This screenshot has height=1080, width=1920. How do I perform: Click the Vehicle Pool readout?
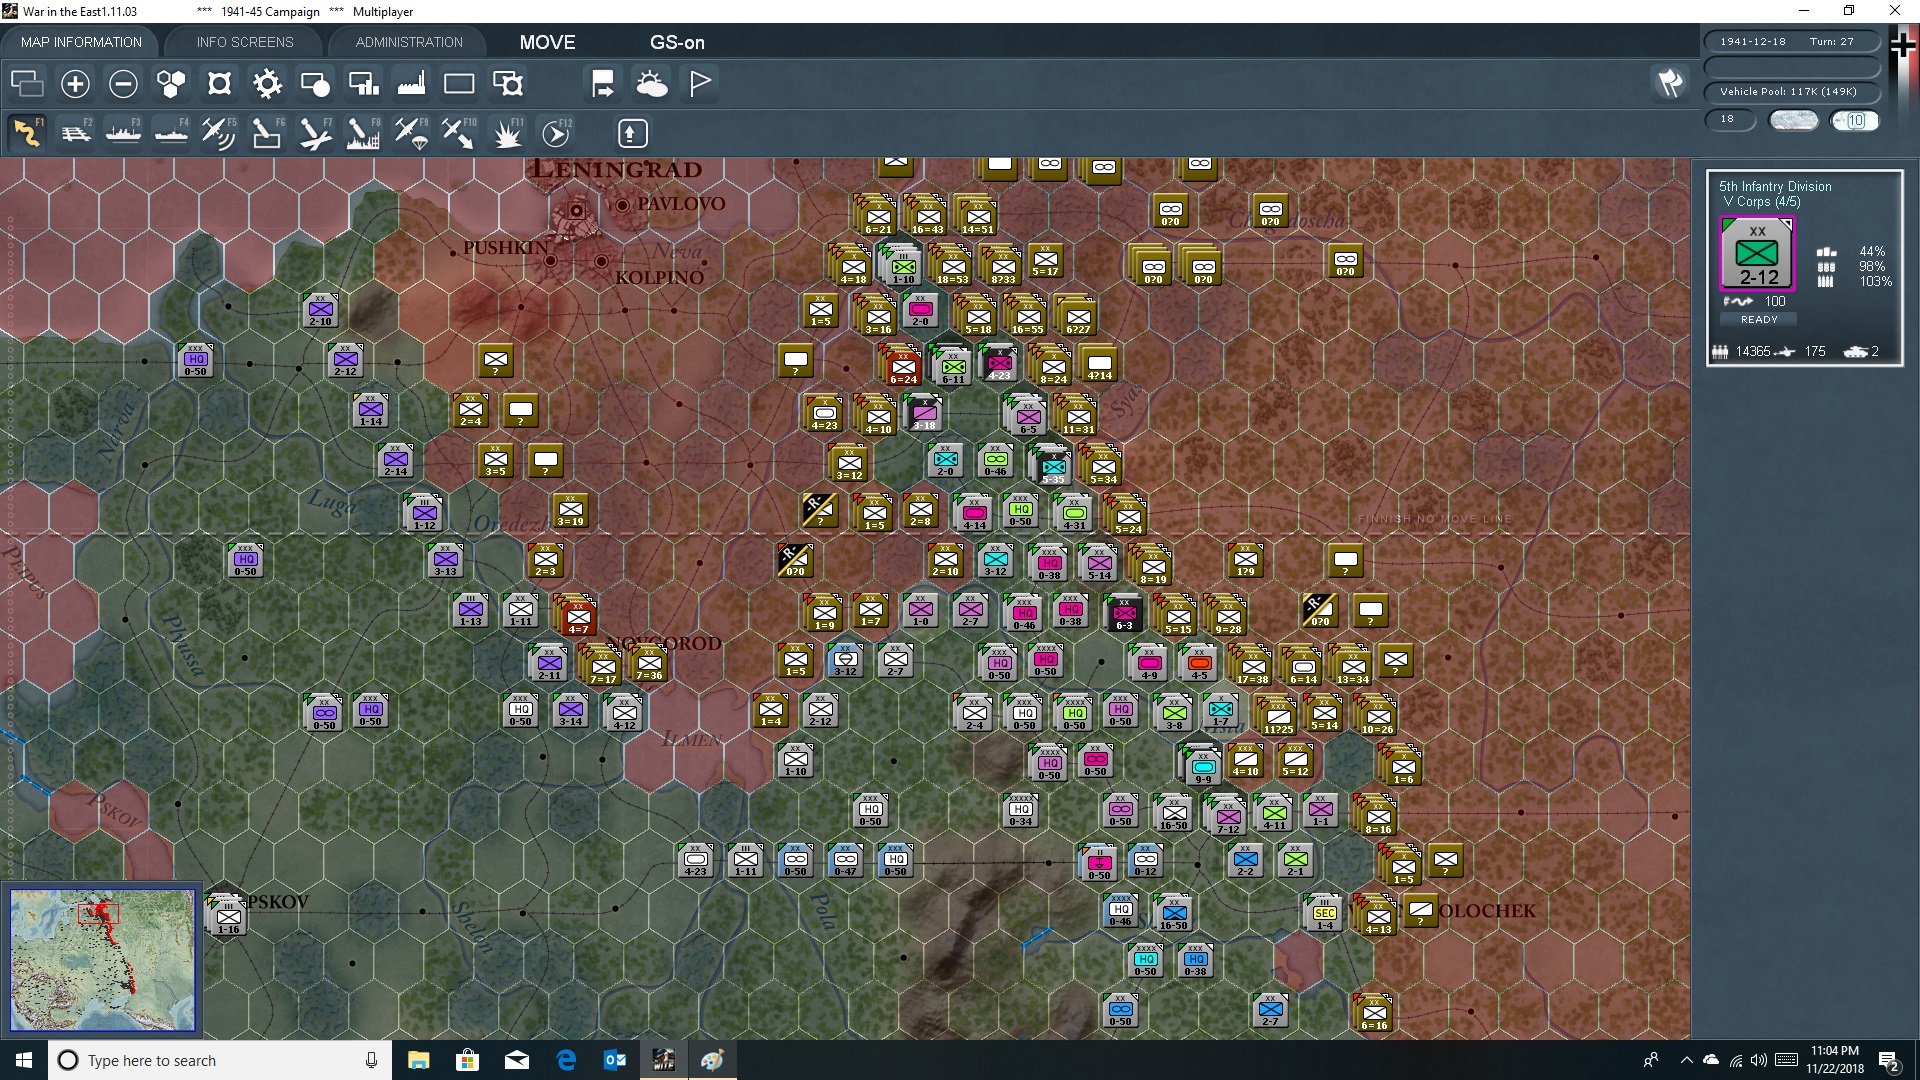point(1792,92)
